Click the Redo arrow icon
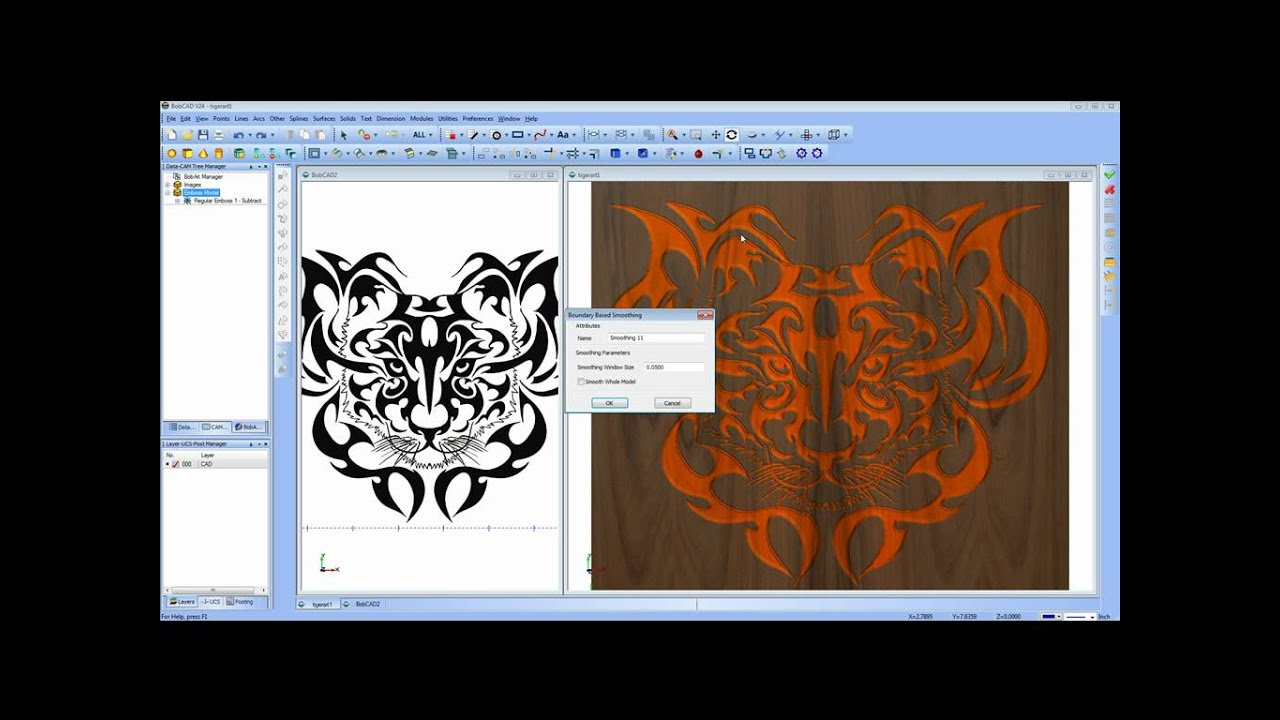Screen dimensions: 1280x720 (x=261, y=135)
